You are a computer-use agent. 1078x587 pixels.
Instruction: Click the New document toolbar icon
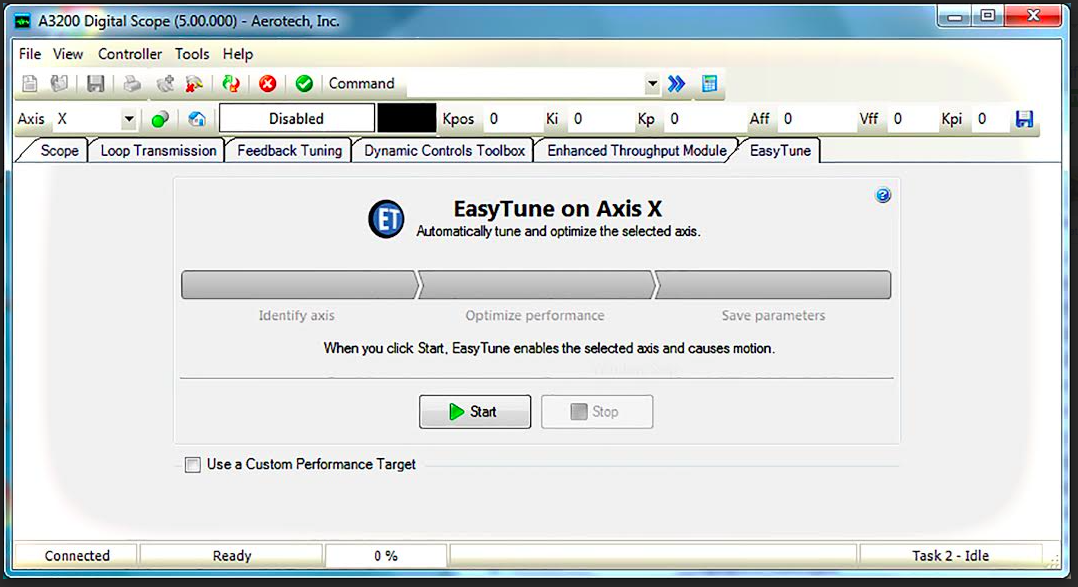(x=30, y=84)
